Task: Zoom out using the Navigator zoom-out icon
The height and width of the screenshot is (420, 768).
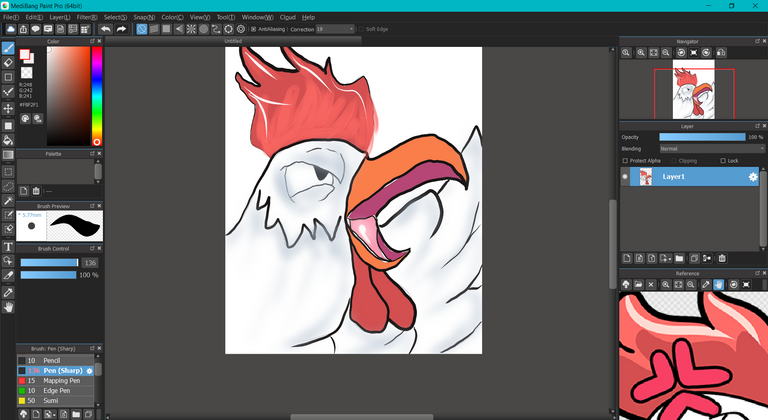Action: 666,52
